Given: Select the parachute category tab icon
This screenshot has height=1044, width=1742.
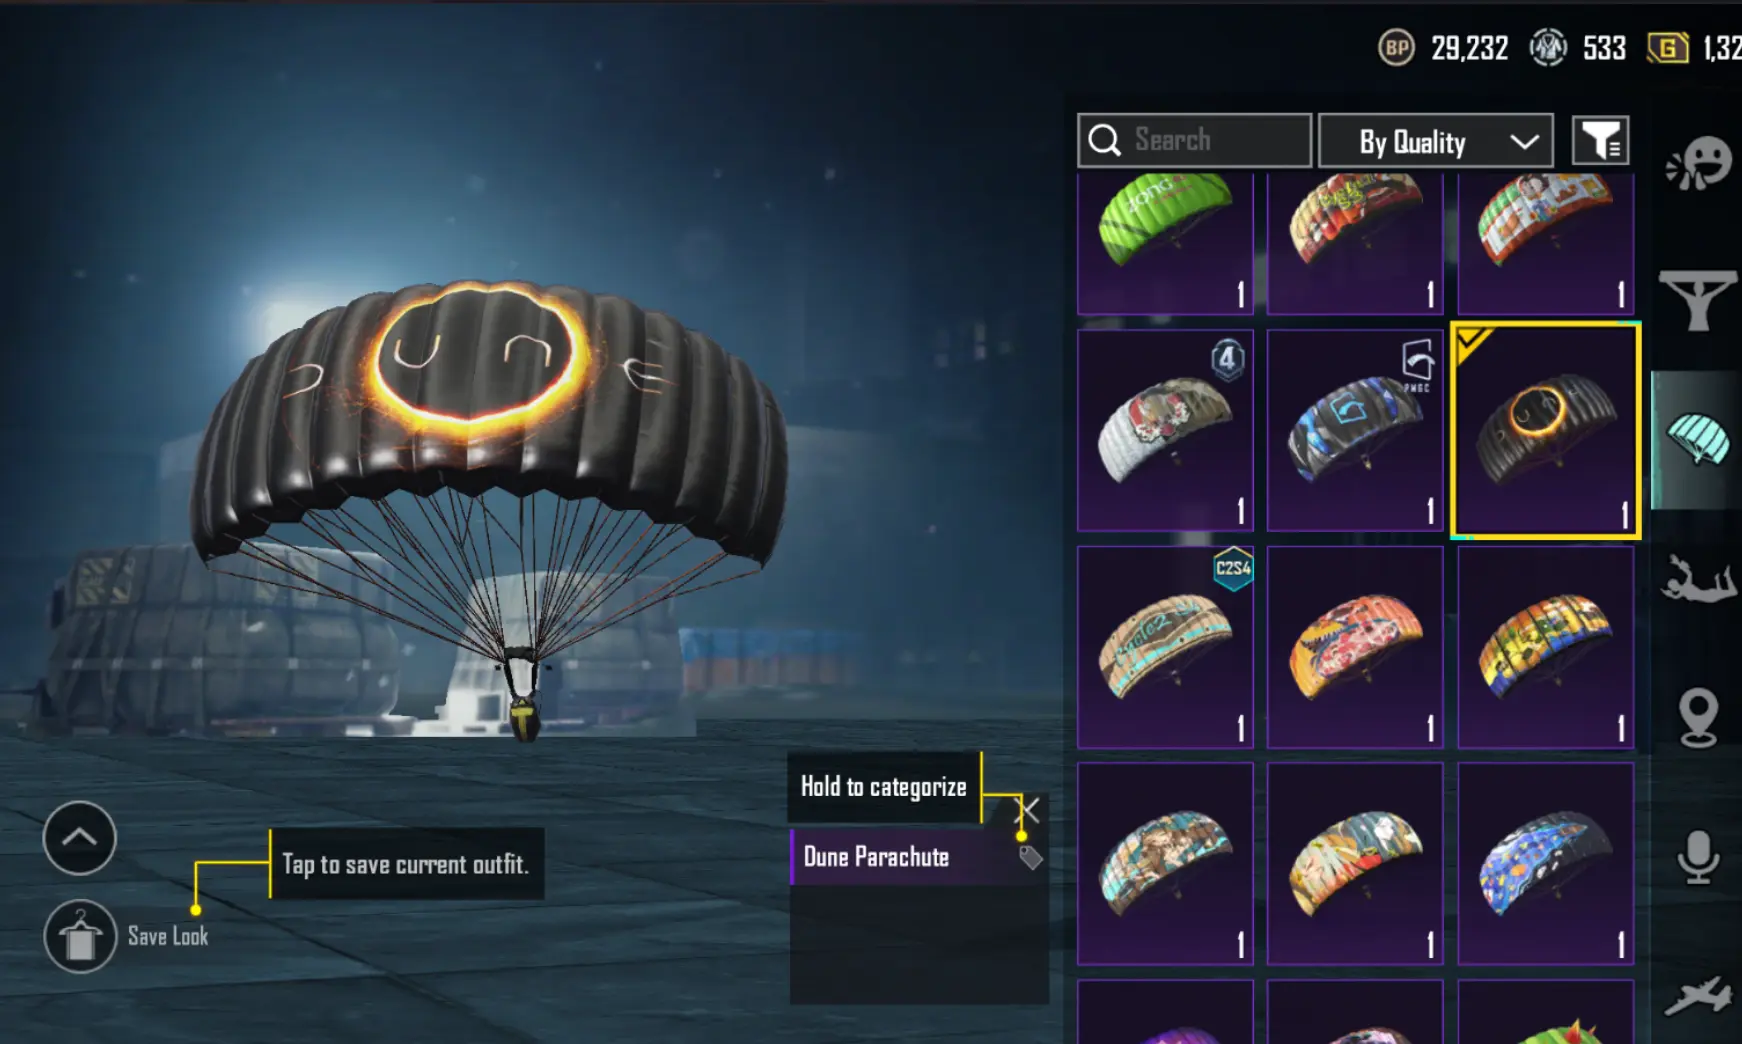Looking at the screenshot, I should click(x=1698, y=440).
